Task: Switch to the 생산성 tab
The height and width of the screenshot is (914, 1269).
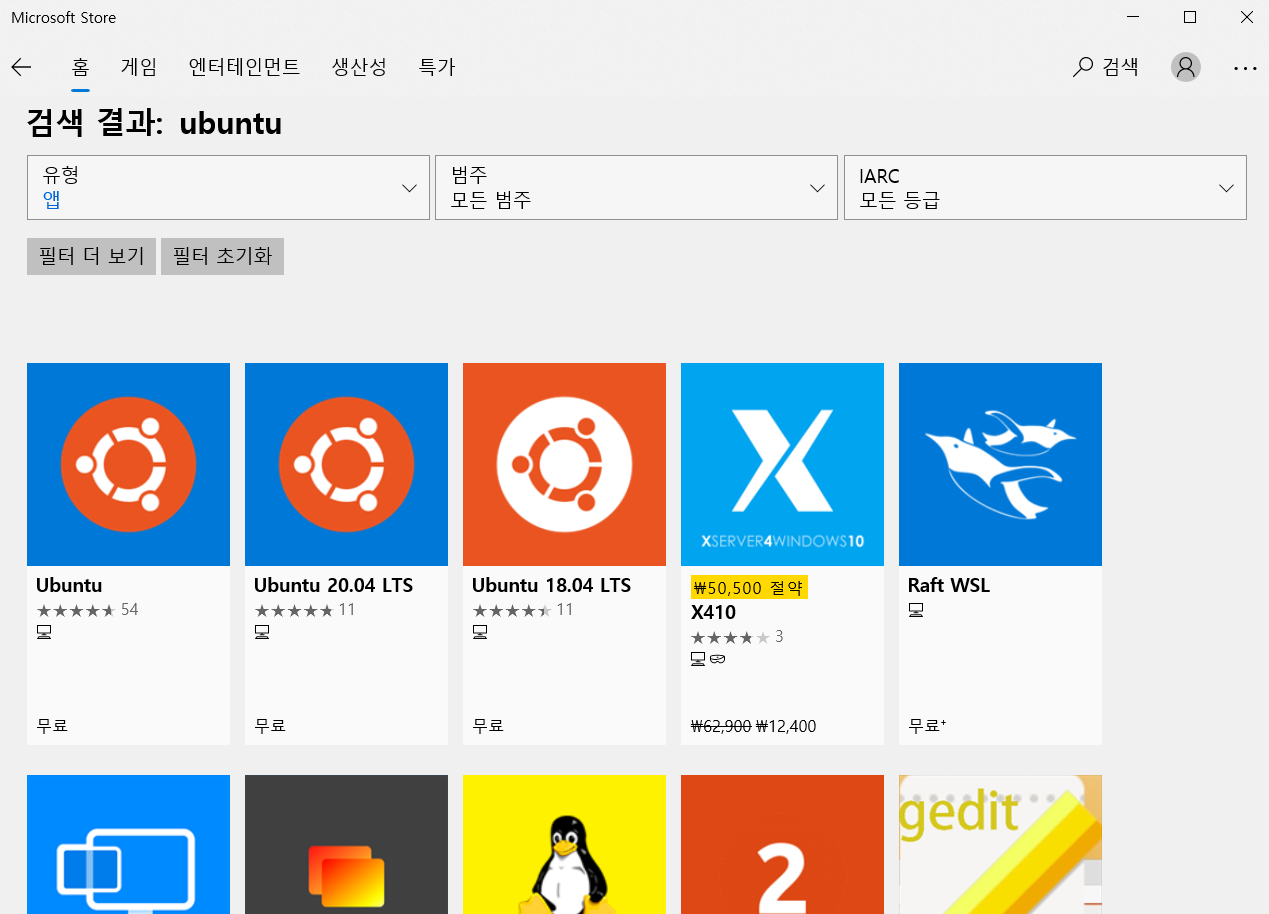Action: coord(359,67)
